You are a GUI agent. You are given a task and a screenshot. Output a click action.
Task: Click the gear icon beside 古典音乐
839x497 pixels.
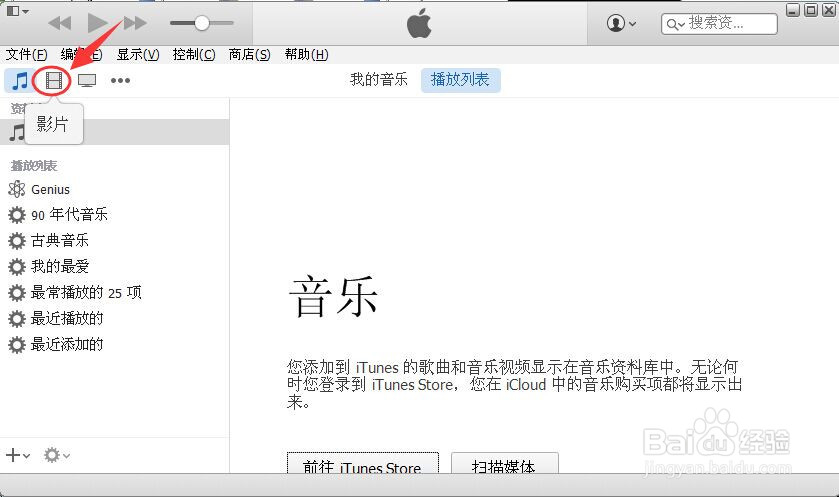[17, 241]
